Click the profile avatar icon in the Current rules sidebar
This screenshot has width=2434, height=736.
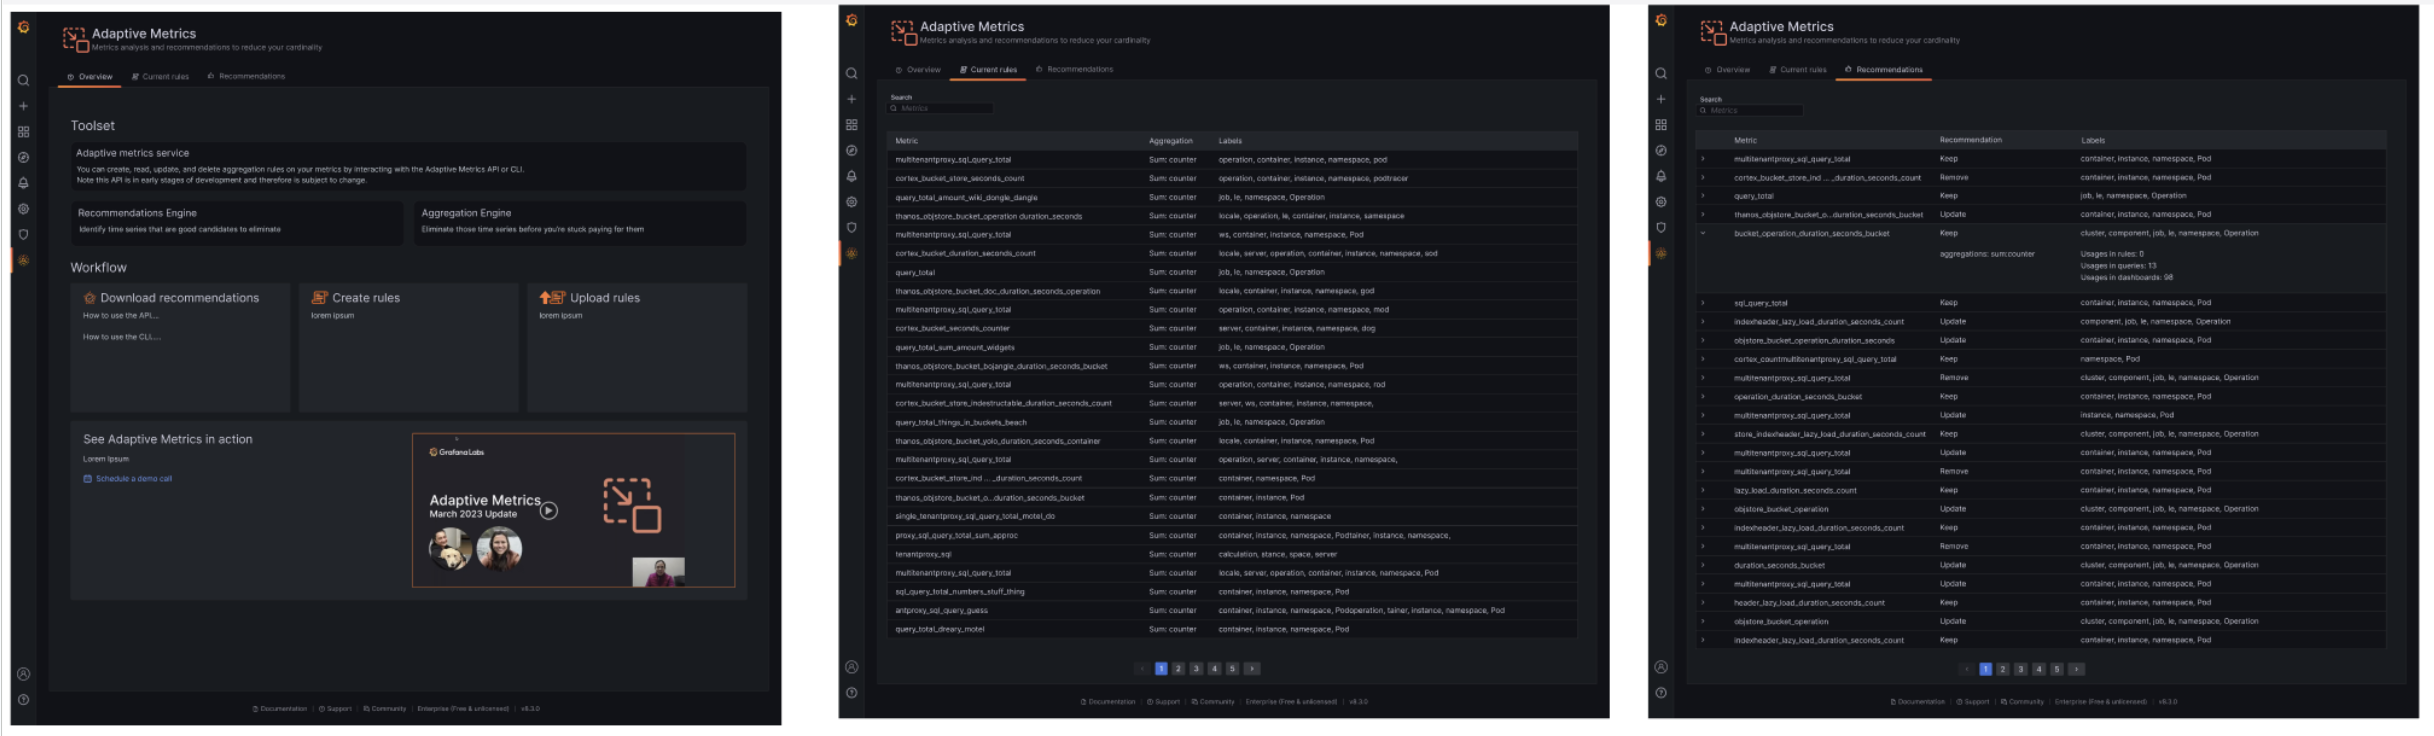851,667
